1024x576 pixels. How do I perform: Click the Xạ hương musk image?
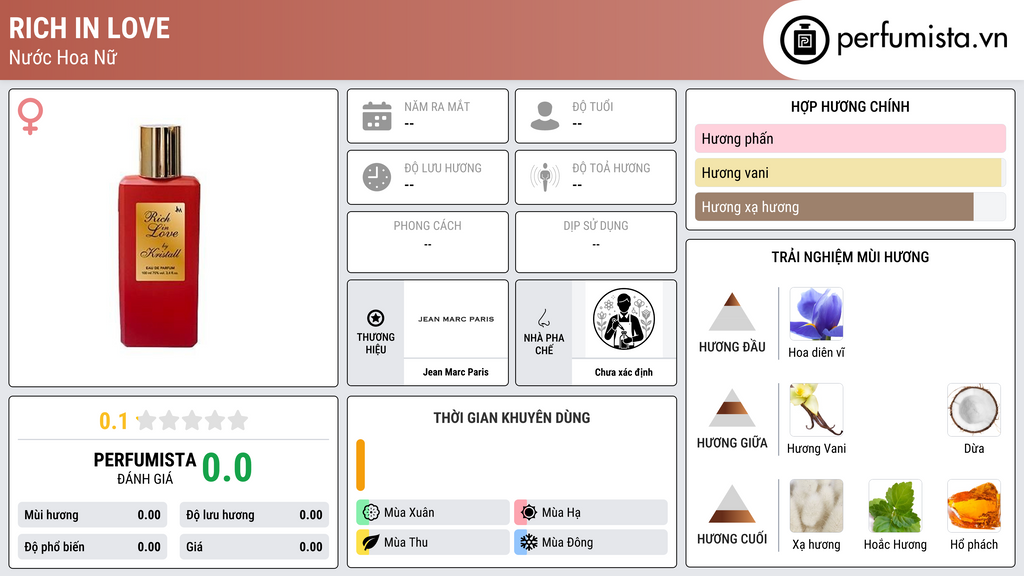[816, 506]
